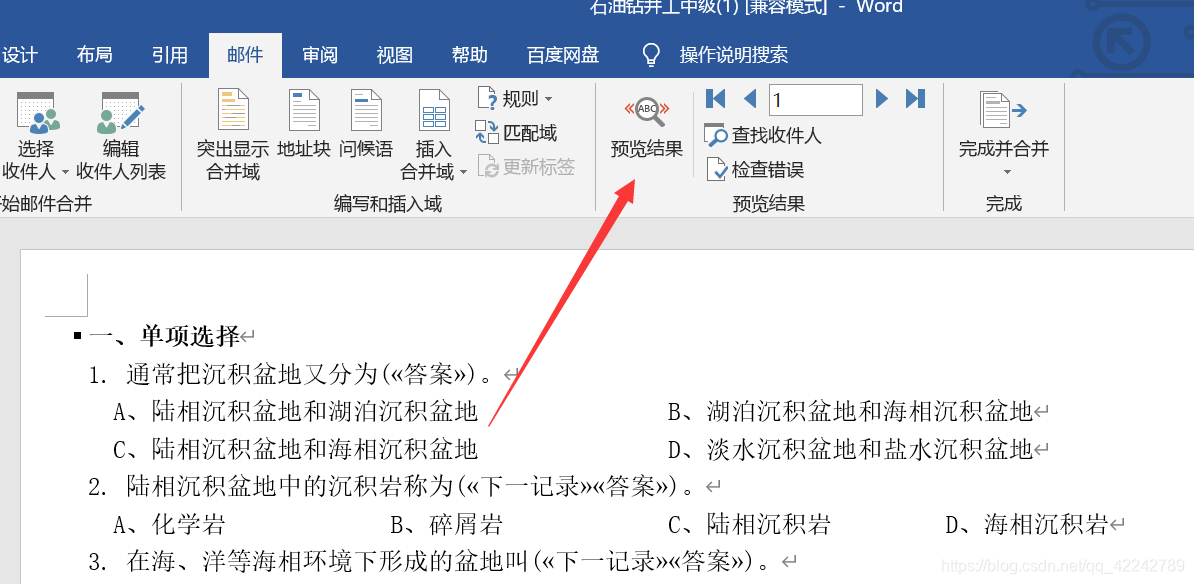Expand the 插入合并域 dropdown arrow

pyautogui.click(x=463, y=173)
